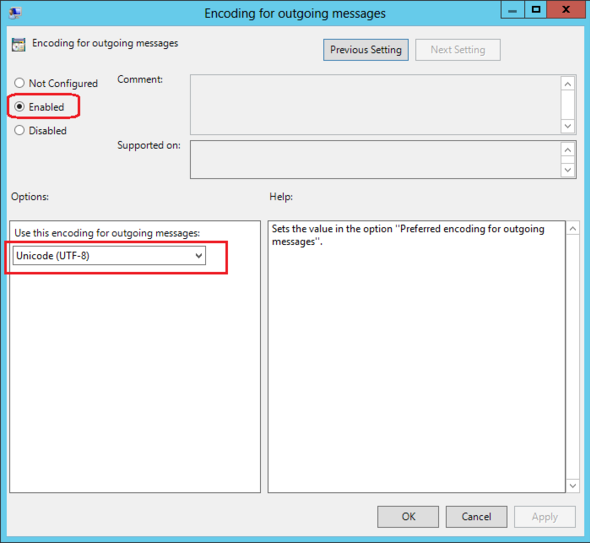The width and height of the screenshot is (590, 543).
Task: Select the Not Configured radio button
Action: pos(19,83)
